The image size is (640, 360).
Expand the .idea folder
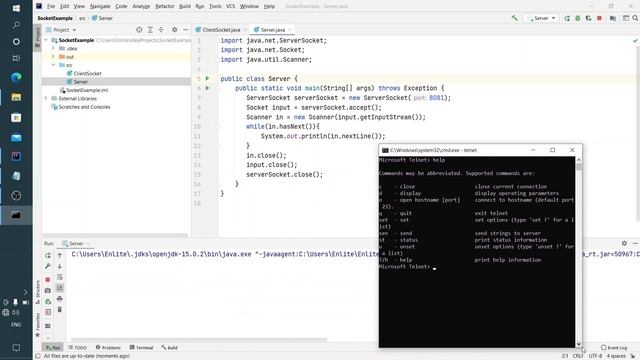(x=53, y=48)
